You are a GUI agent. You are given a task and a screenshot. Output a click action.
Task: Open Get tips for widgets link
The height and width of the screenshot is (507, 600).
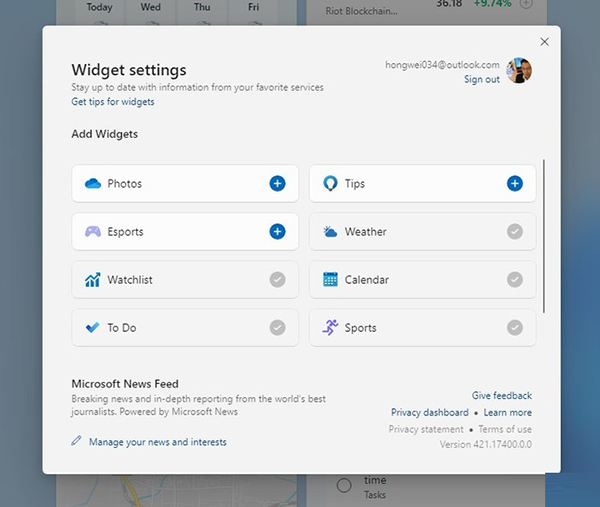tap(113, 102)
